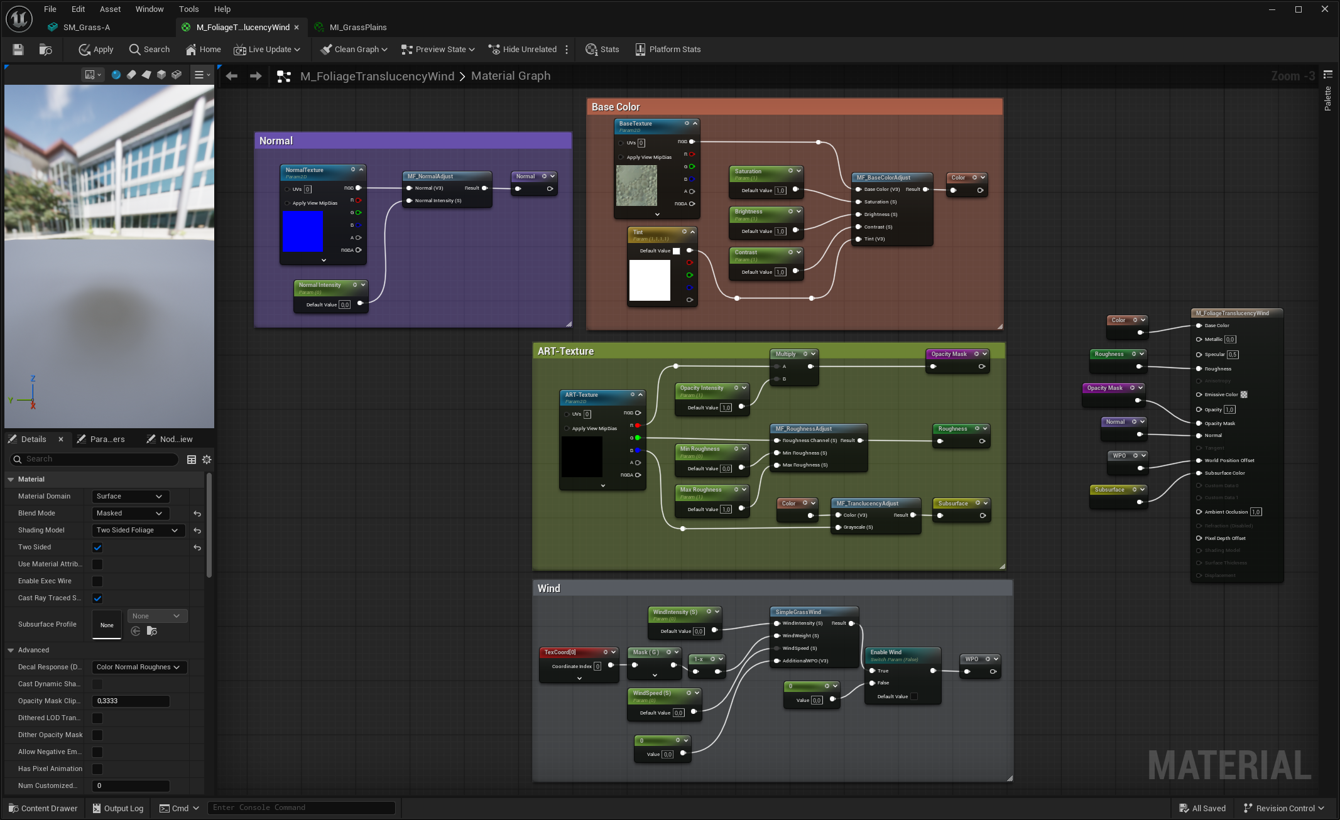Viewport: 1340px width, 820px height.
Task: Open the Content Drawer
Action: pyautogui.click(x=43, y=808)
